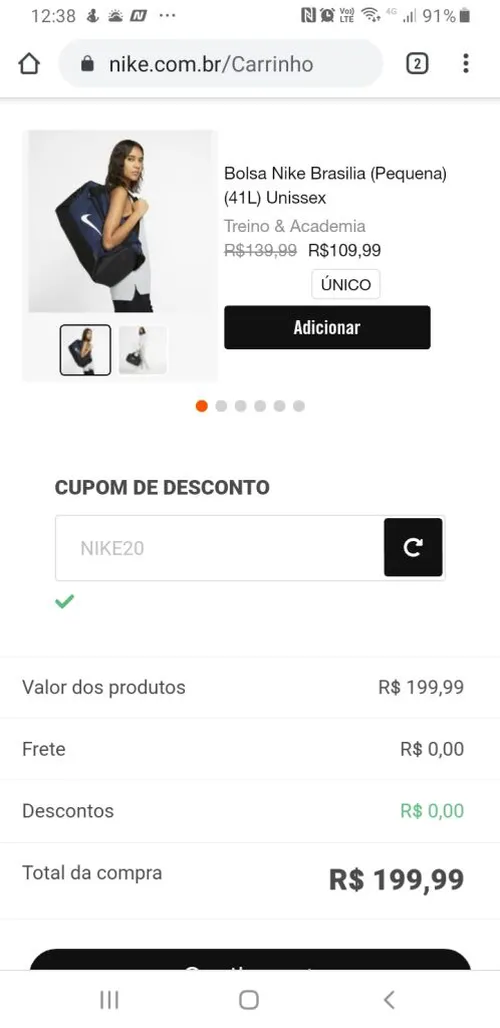Tap the Android recent apps icon

(109, 1000)
